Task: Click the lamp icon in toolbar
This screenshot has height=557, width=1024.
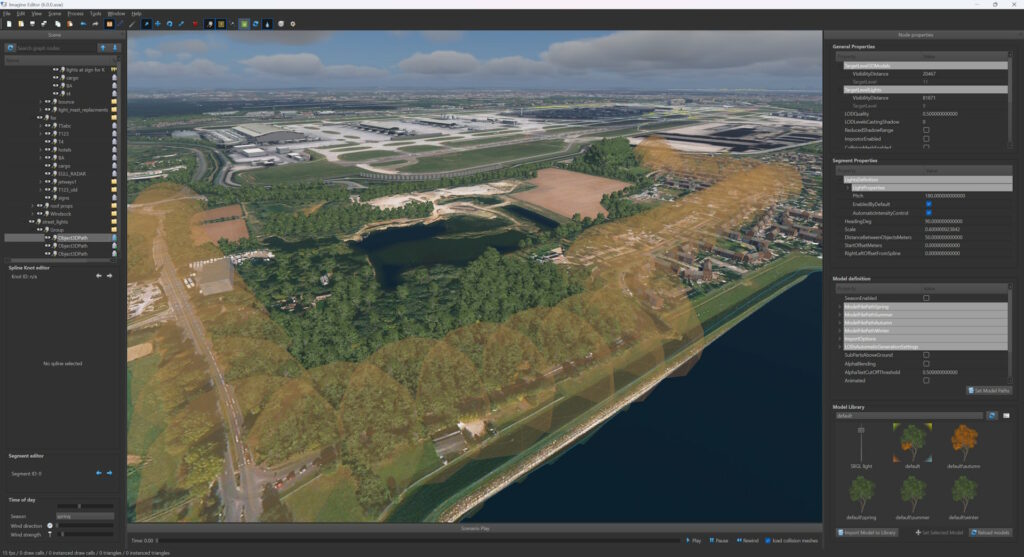Action: (209, 24)
